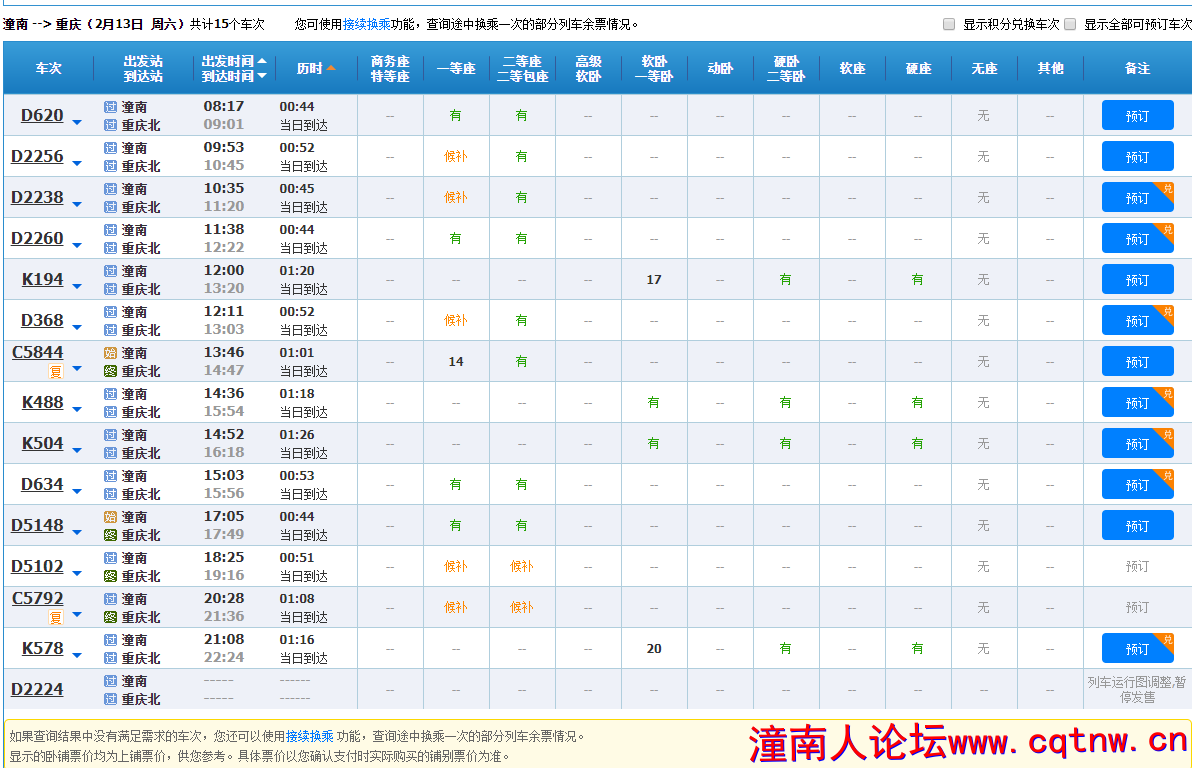Click the 过 icon for K578 重庆北

pyautogui.click(x=110, y=659)
